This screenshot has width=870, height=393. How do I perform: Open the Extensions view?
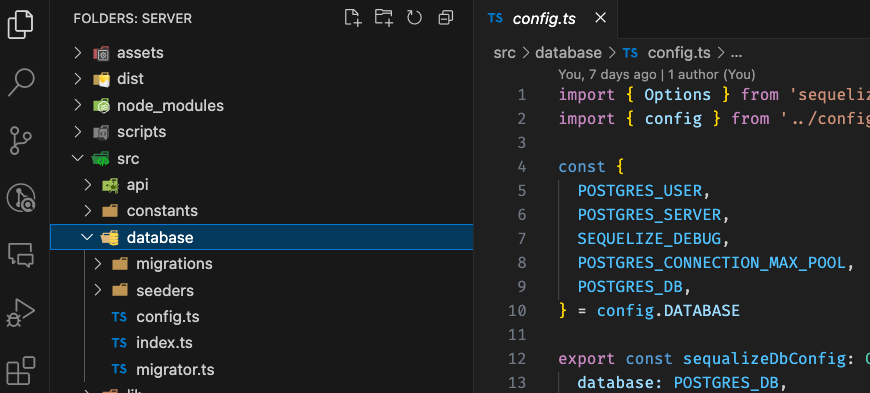point(21,370)
